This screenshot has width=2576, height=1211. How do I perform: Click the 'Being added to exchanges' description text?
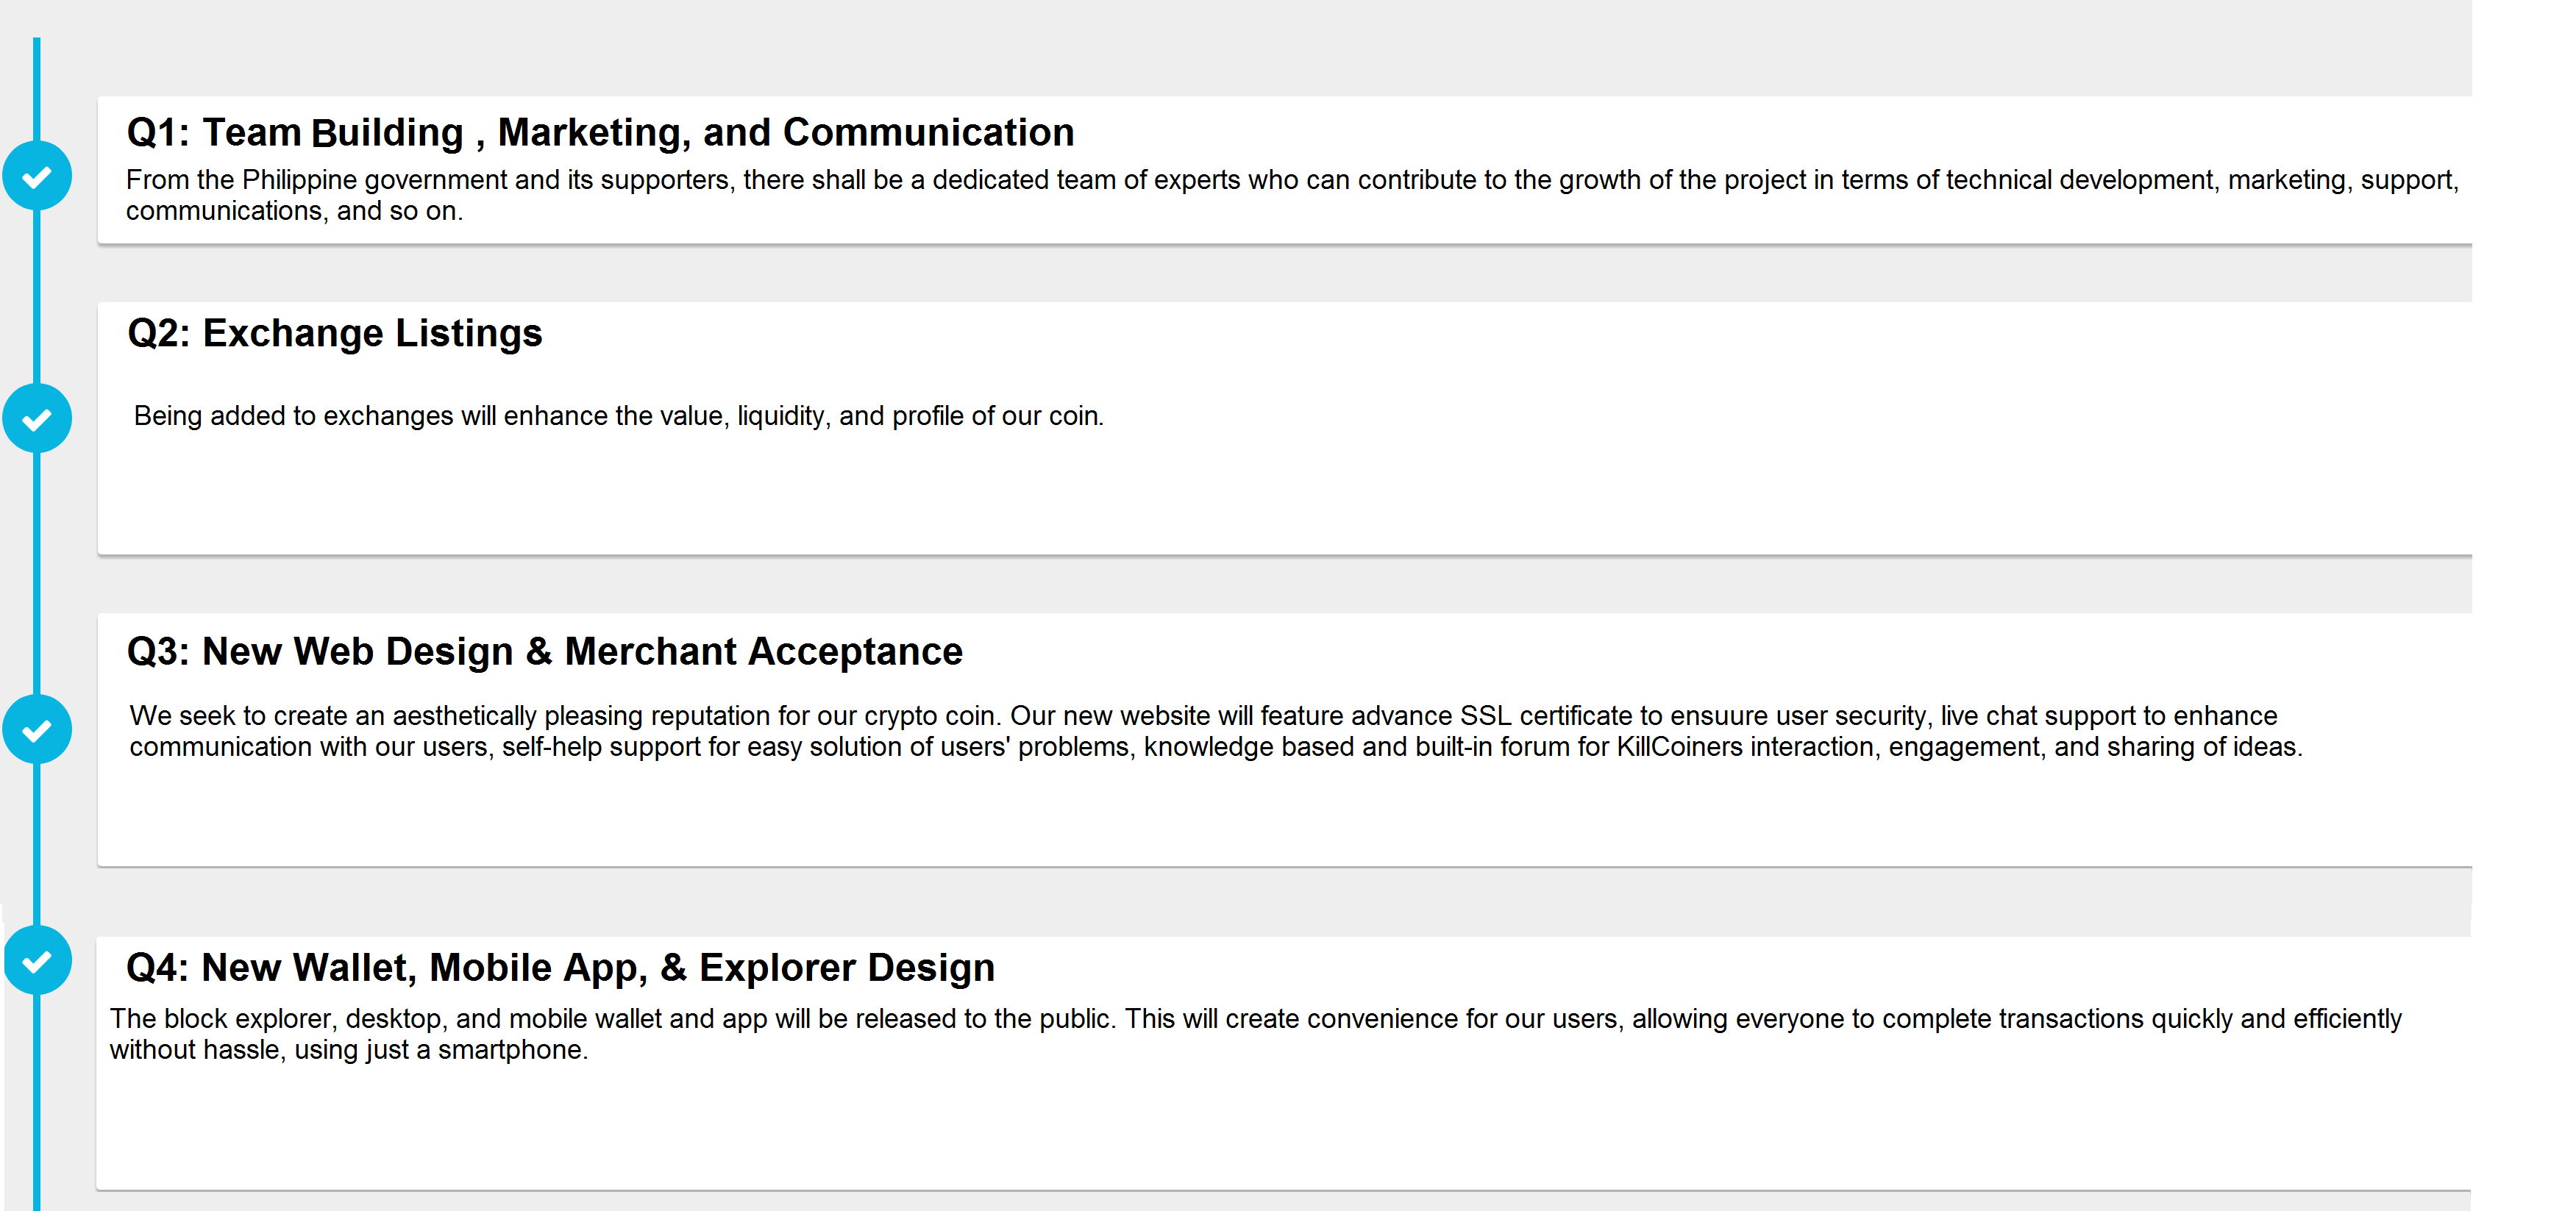[618, 416]
